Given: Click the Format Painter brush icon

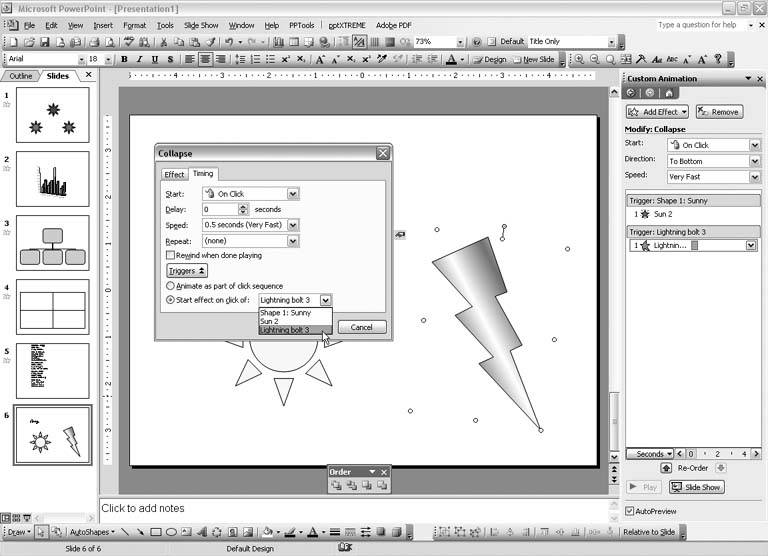Looking at the screenshot, I should [x=211, y=42].
